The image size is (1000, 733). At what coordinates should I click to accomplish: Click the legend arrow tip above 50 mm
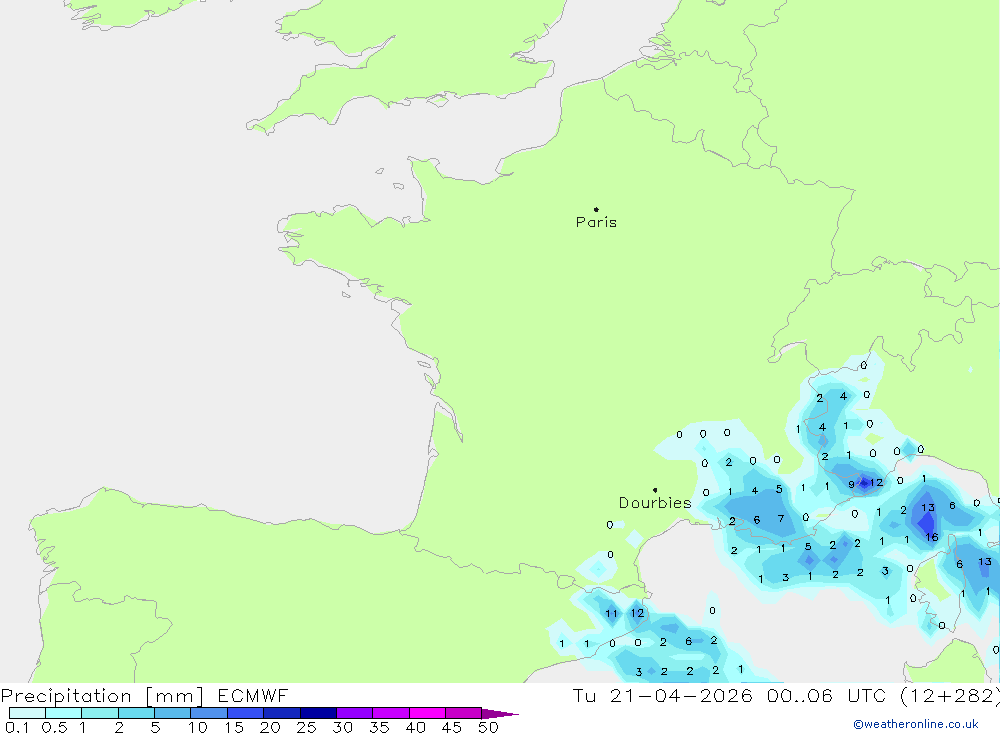pyautogui.click(x=501, y=714)
